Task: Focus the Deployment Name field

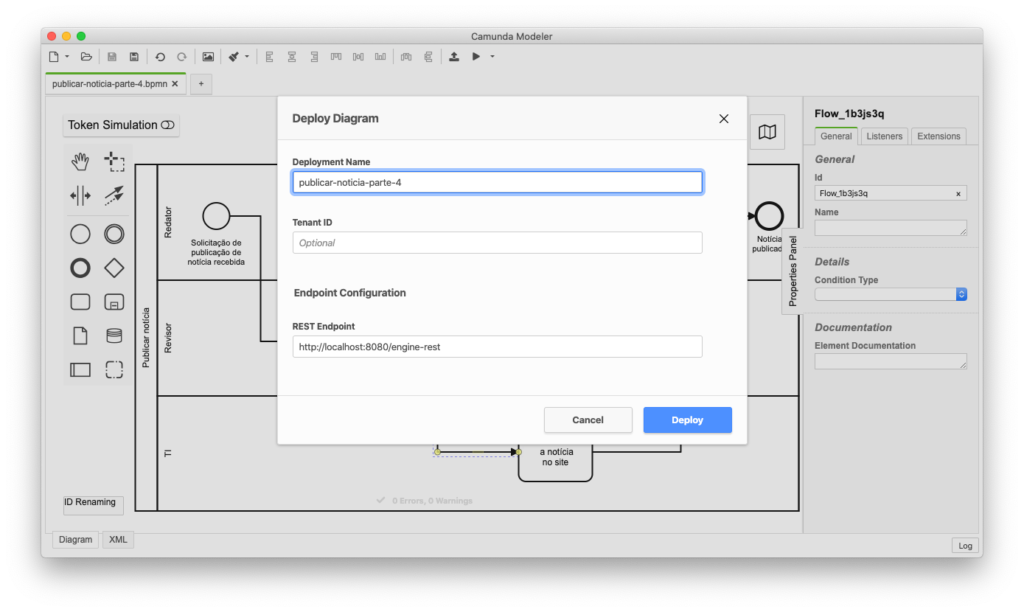Action: [497, 182]
